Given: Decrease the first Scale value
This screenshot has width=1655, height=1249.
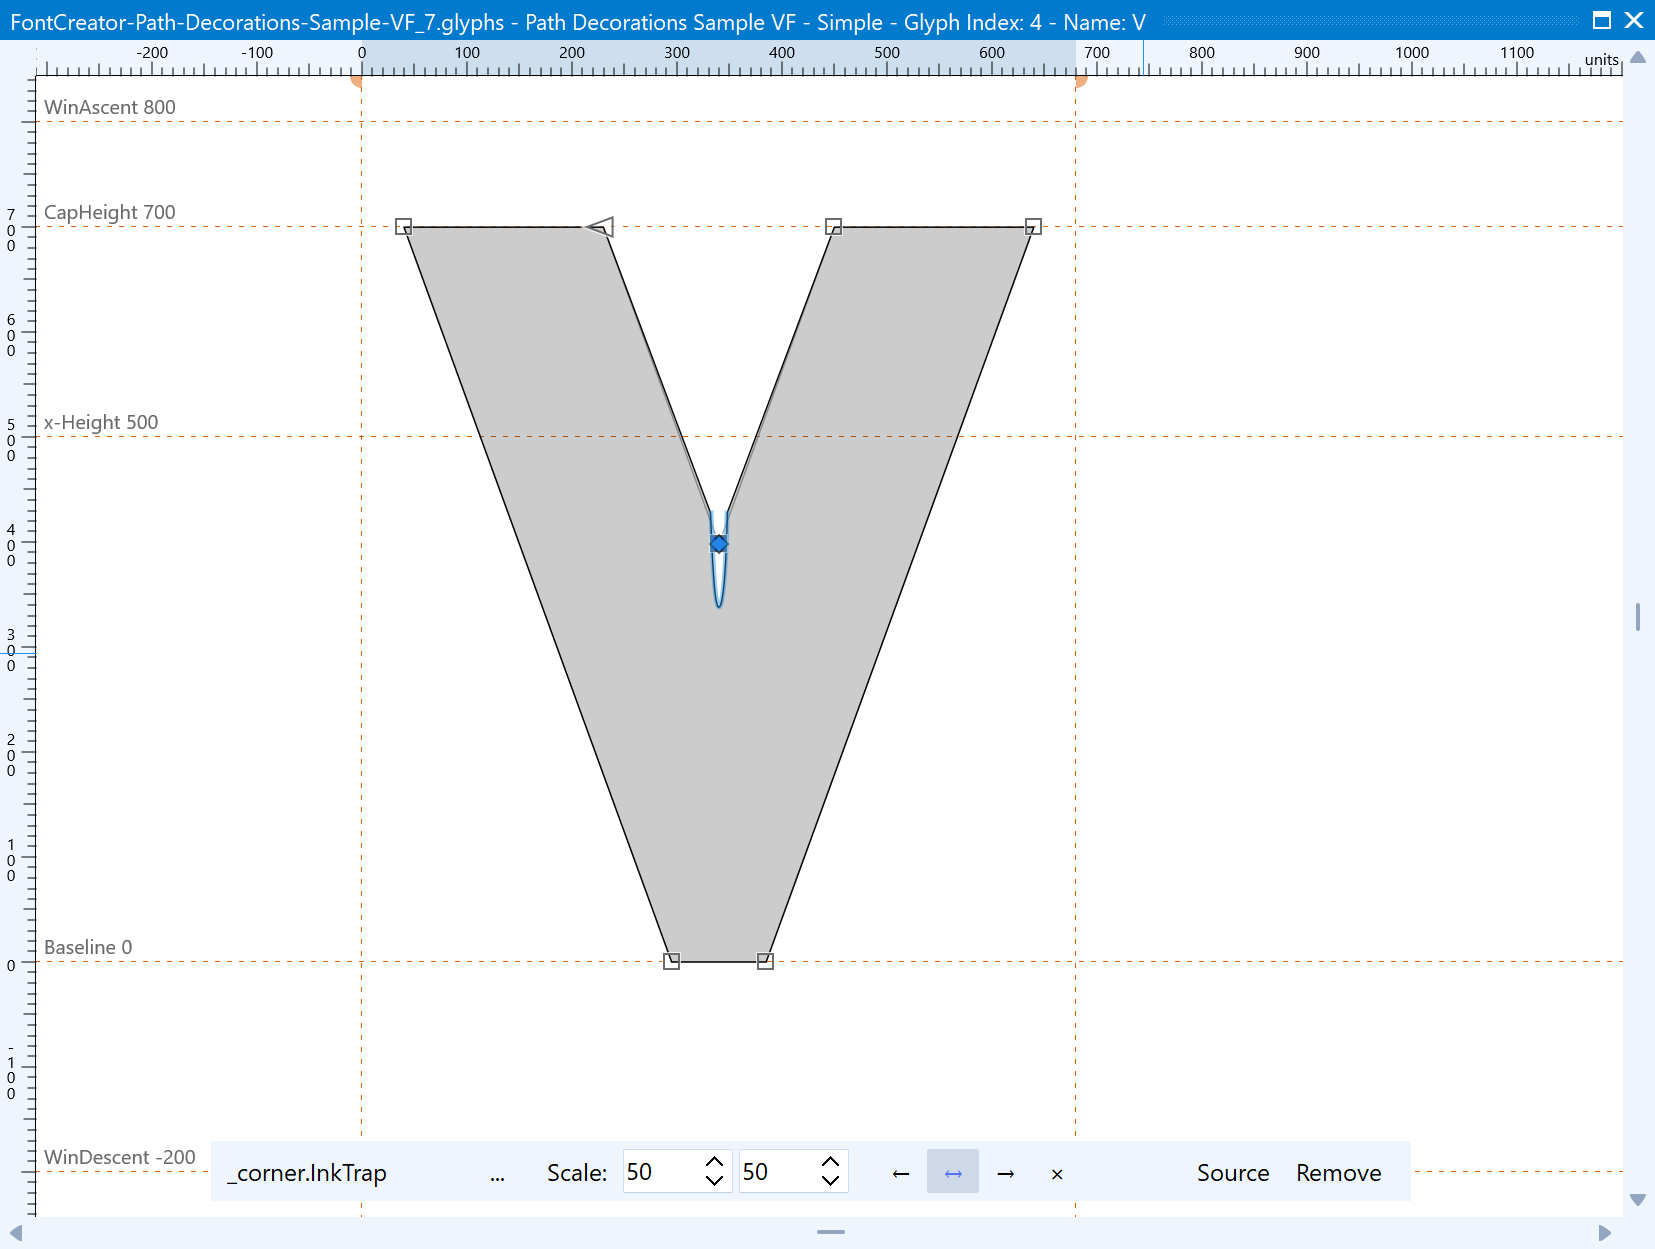Looking at the screenshot, I should coord(714,1181).
